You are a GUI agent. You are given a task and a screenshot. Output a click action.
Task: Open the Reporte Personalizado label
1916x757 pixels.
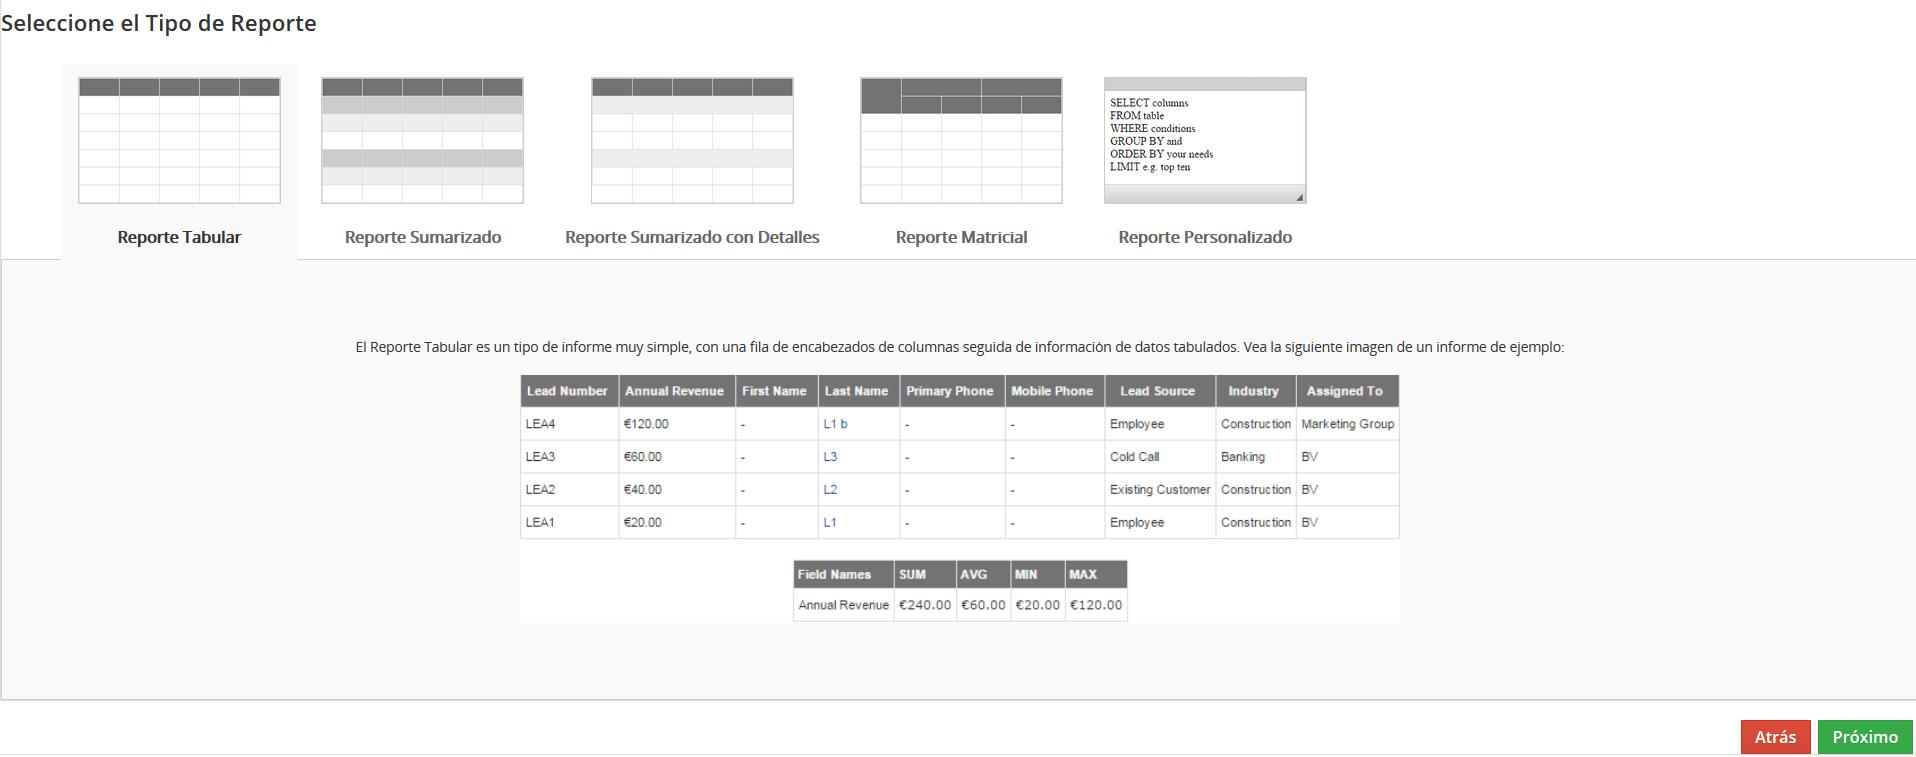click(1205, 237)
